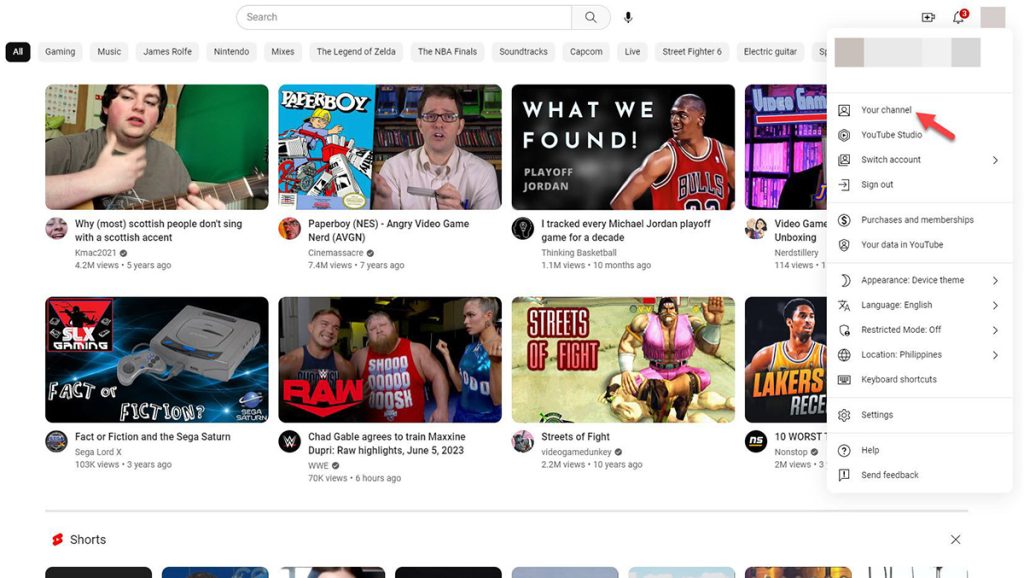1024x578 pixels.
Task: Open the notifications bell icon
Action: pos(957,18)
